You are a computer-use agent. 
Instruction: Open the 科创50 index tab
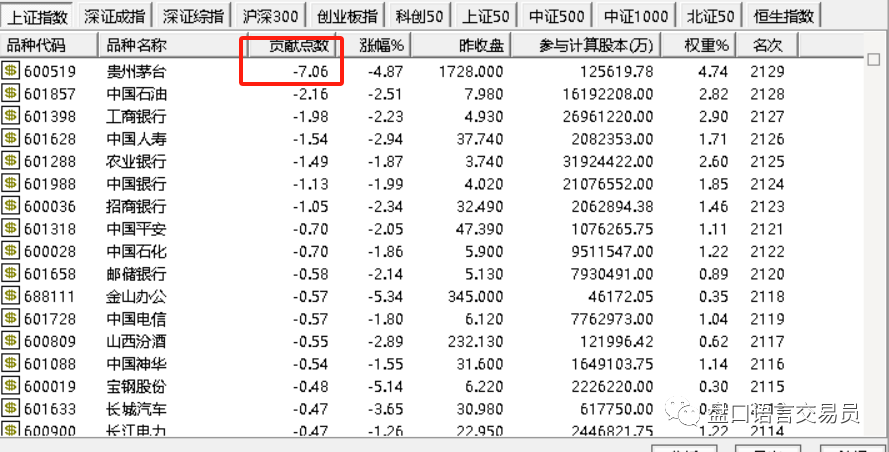tap(420, 16)
